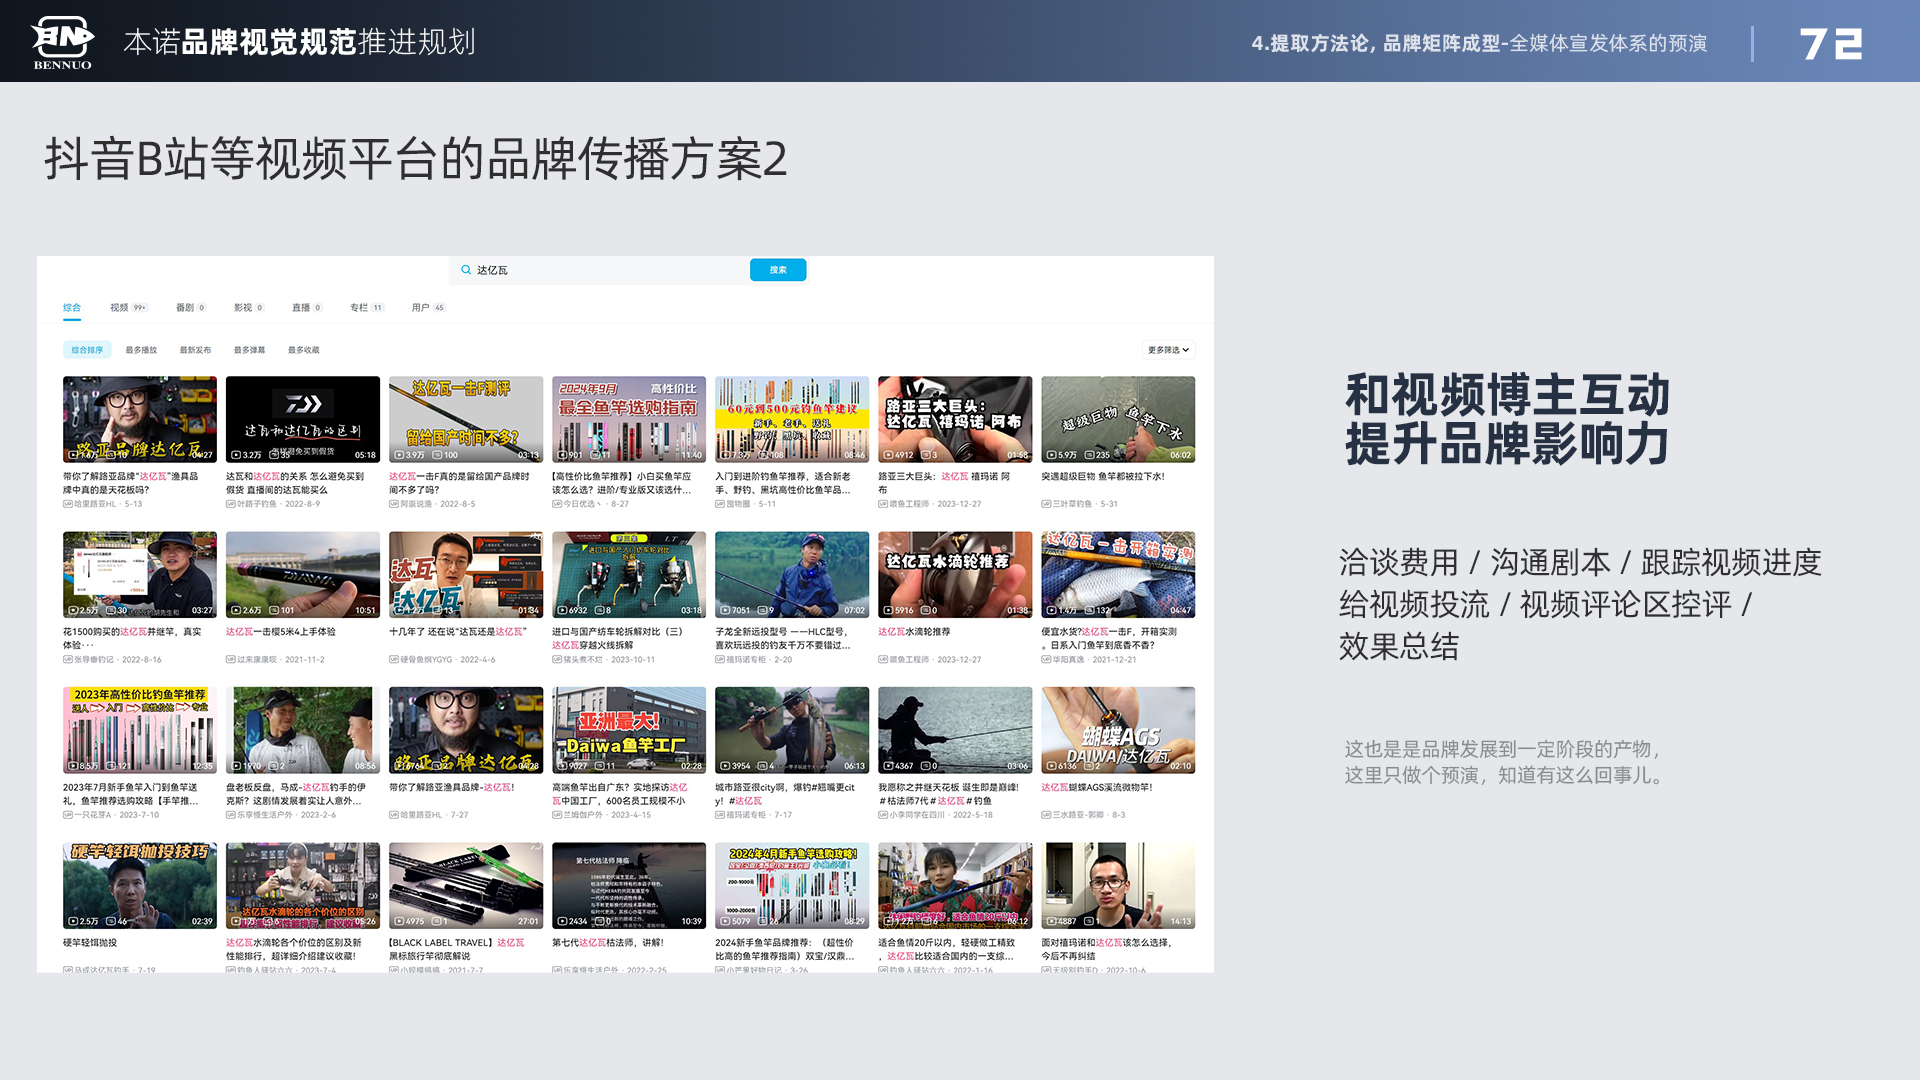Click the page number 72
Screen dimensions: 1920x1080
pyautogui.click(x=1831, y=43)
